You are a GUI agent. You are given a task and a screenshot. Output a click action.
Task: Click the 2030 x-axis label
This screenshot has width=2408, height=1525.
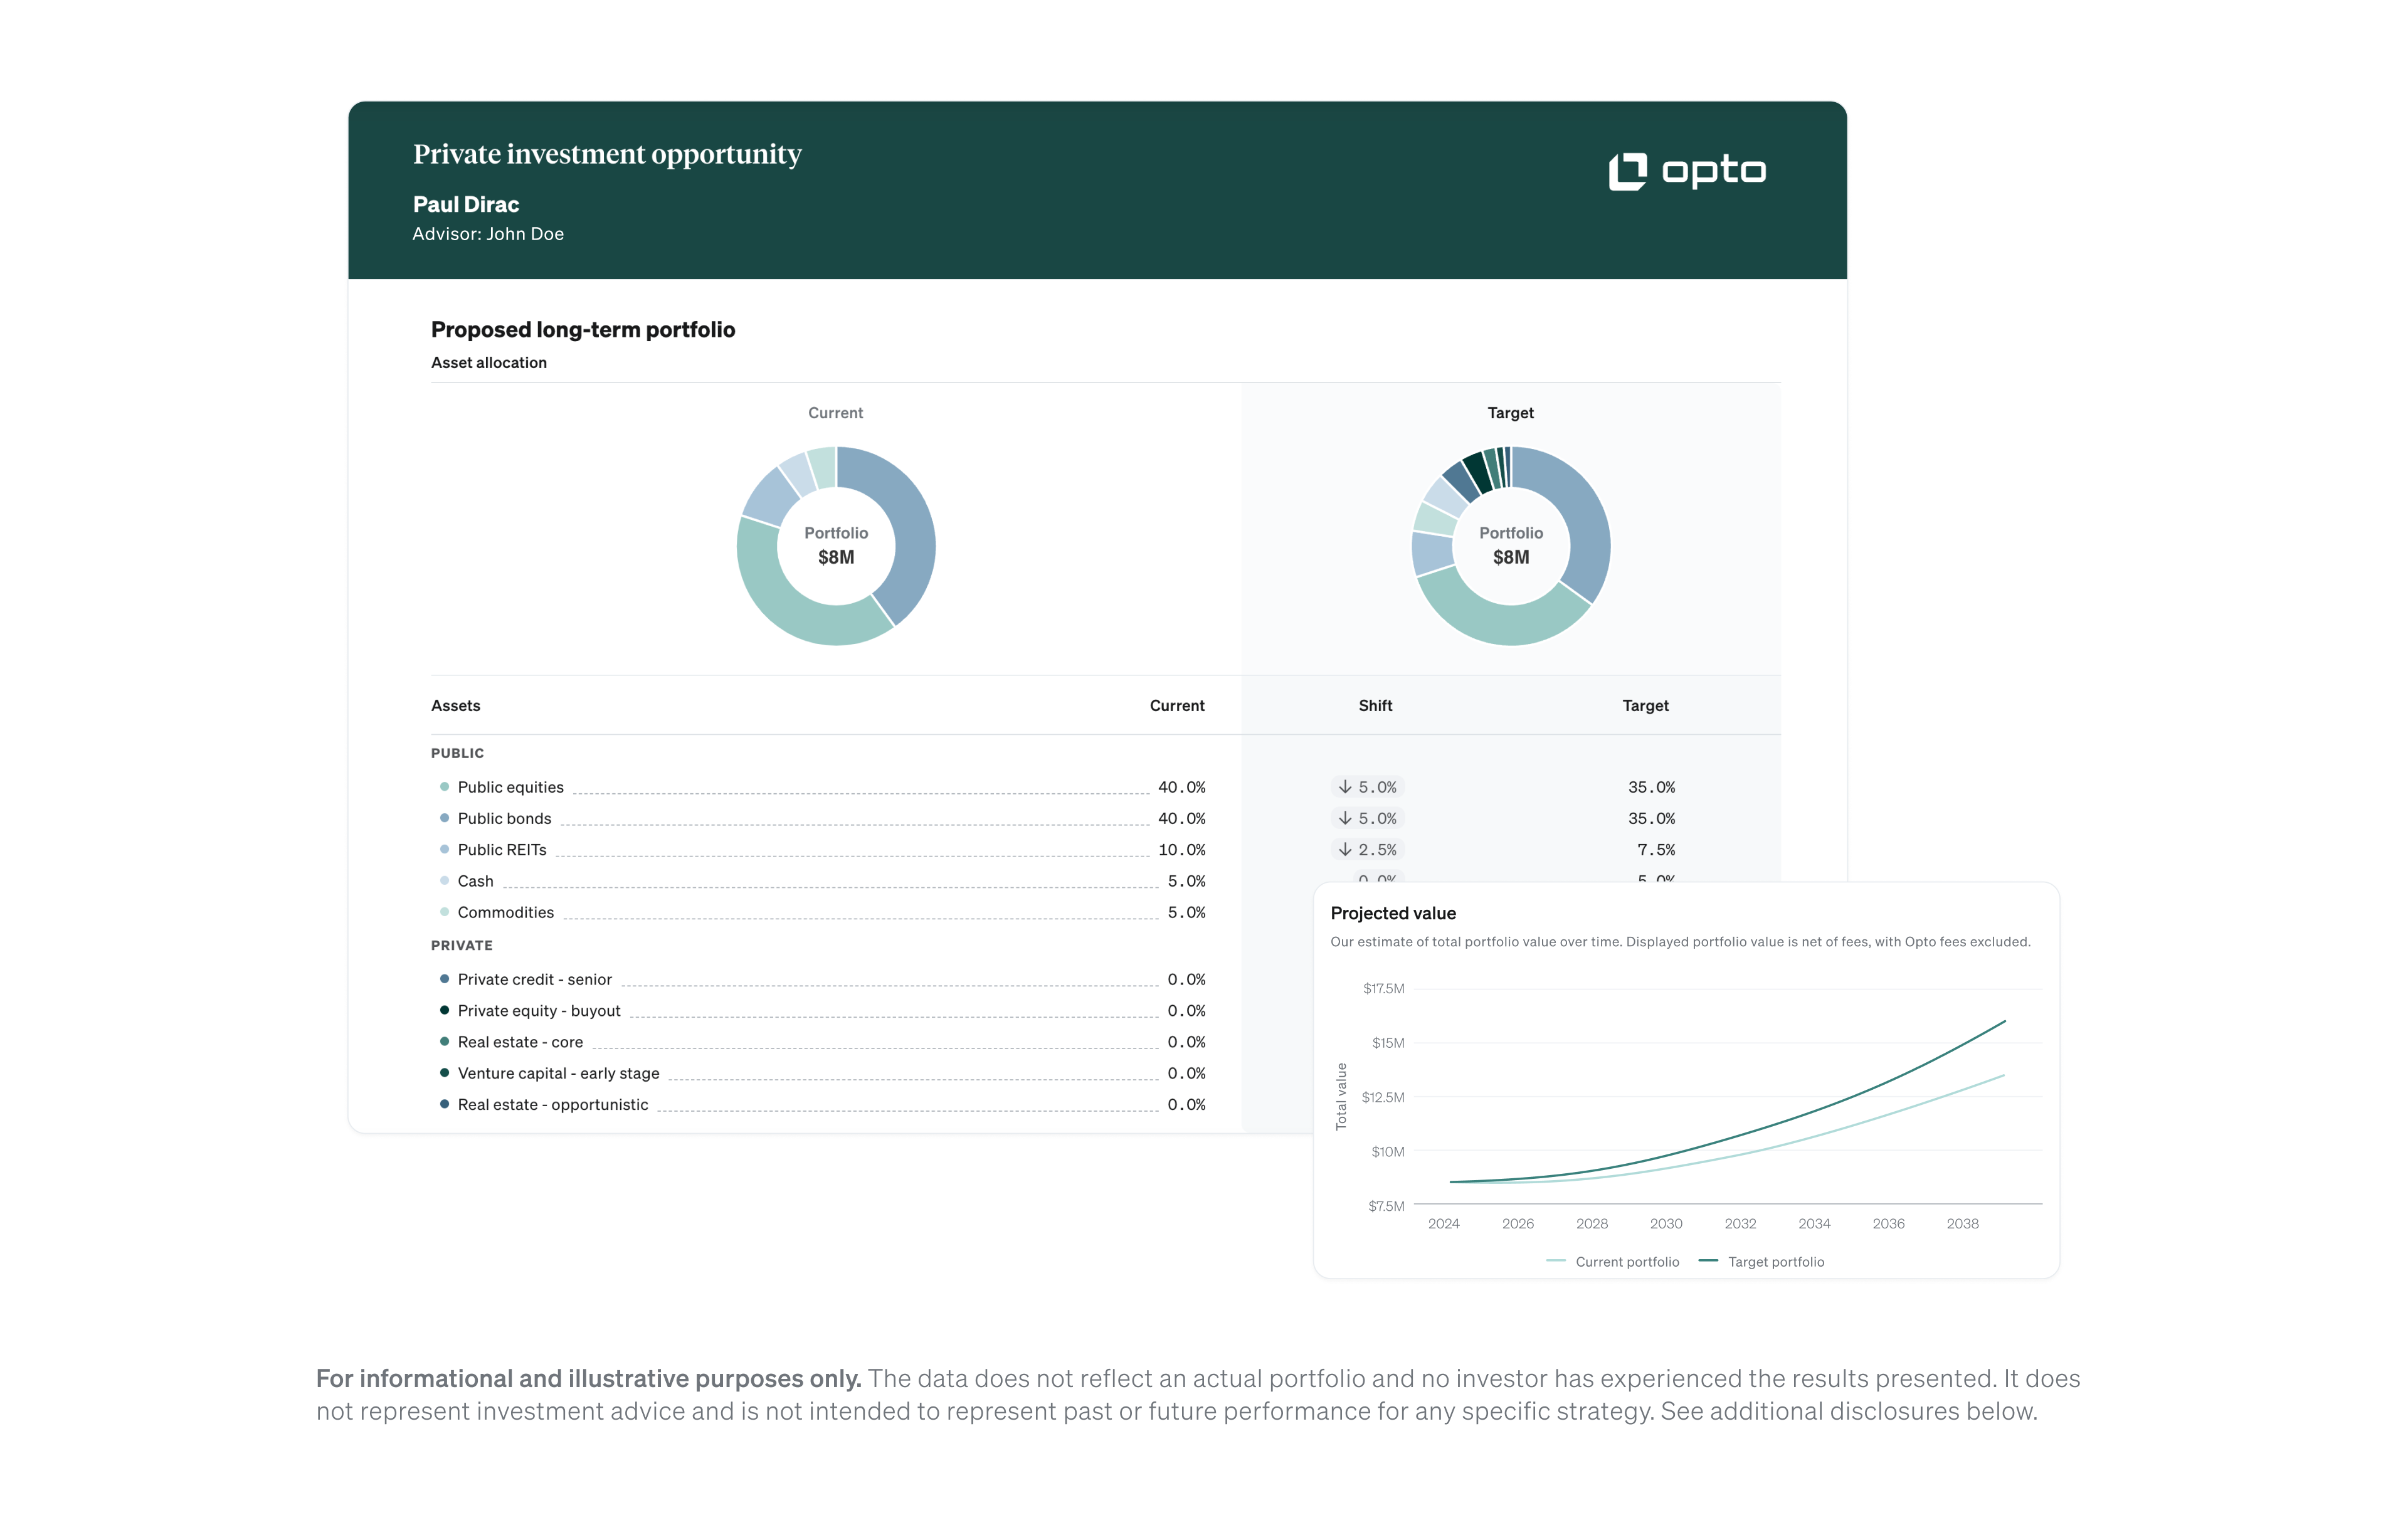pyautogui.click(x=1666, y=1223)
